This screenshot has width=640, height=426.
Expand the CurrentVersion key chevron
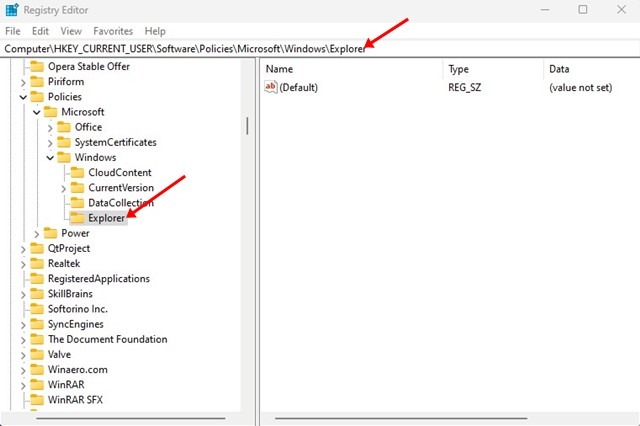(x=64, y=188)
